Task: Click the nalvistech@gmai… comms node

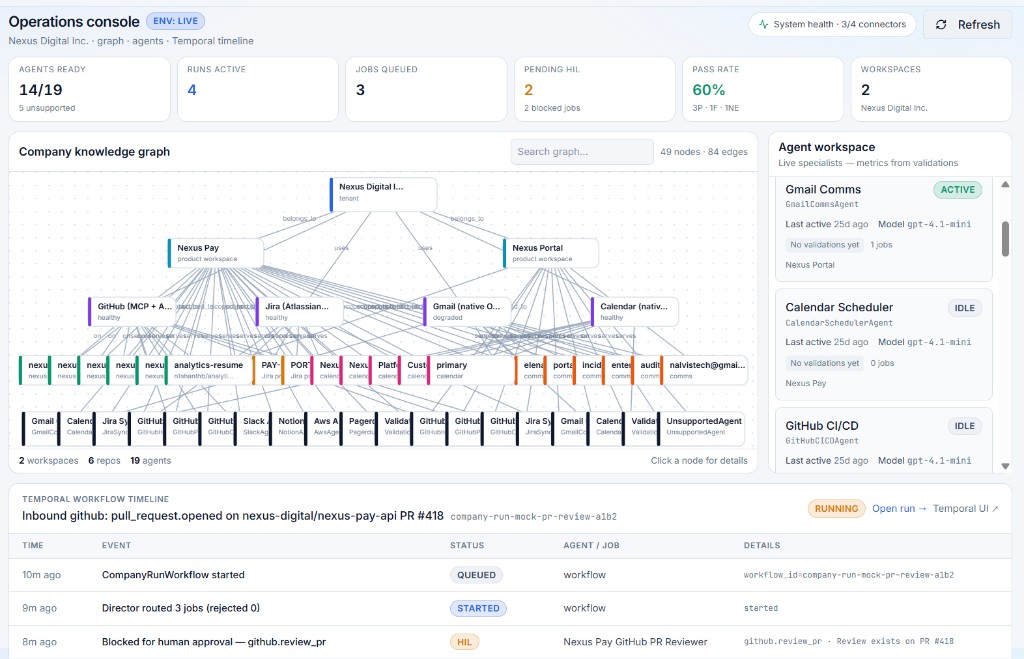Action: coord(704,370)
